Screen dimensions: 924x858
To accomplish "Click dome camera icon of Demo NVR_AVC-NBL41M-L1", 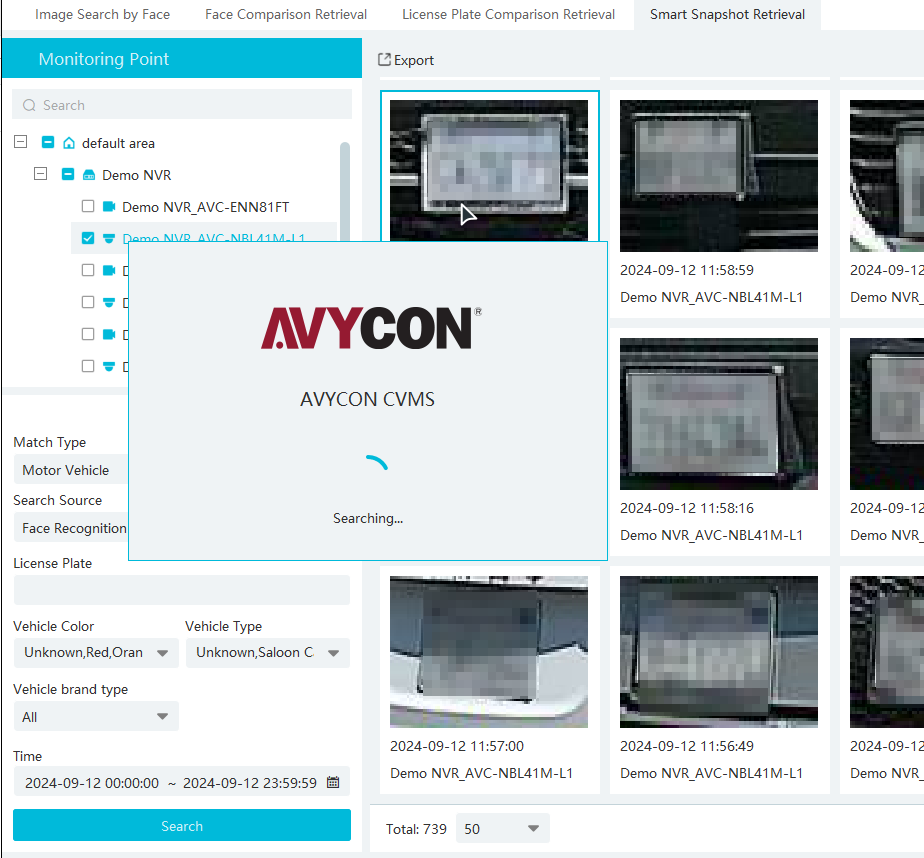I will 109,238.
